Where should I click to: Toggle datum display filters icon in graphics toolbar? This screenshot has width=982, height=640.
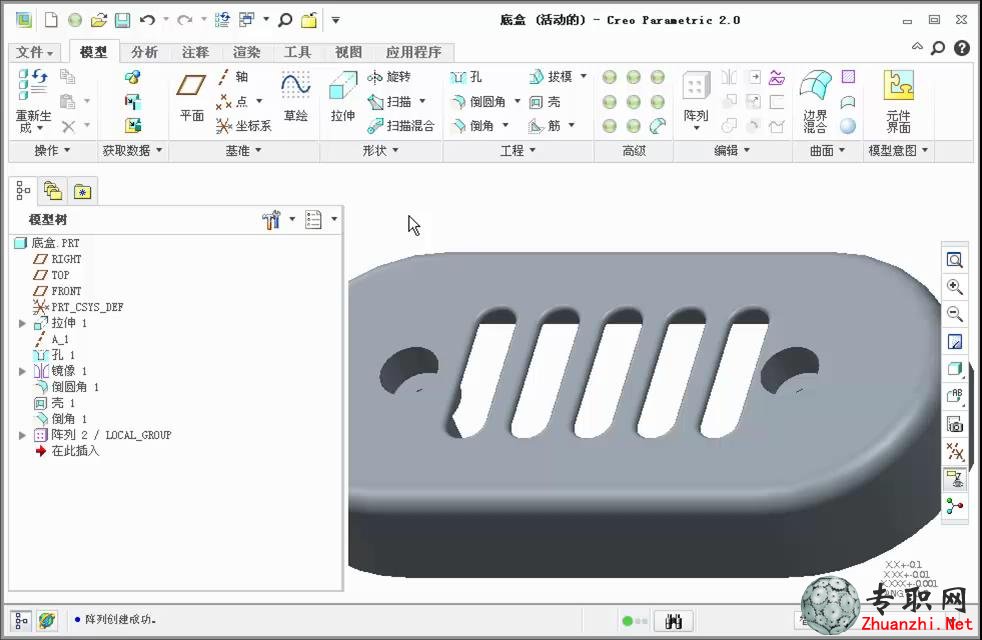(954, 452)
